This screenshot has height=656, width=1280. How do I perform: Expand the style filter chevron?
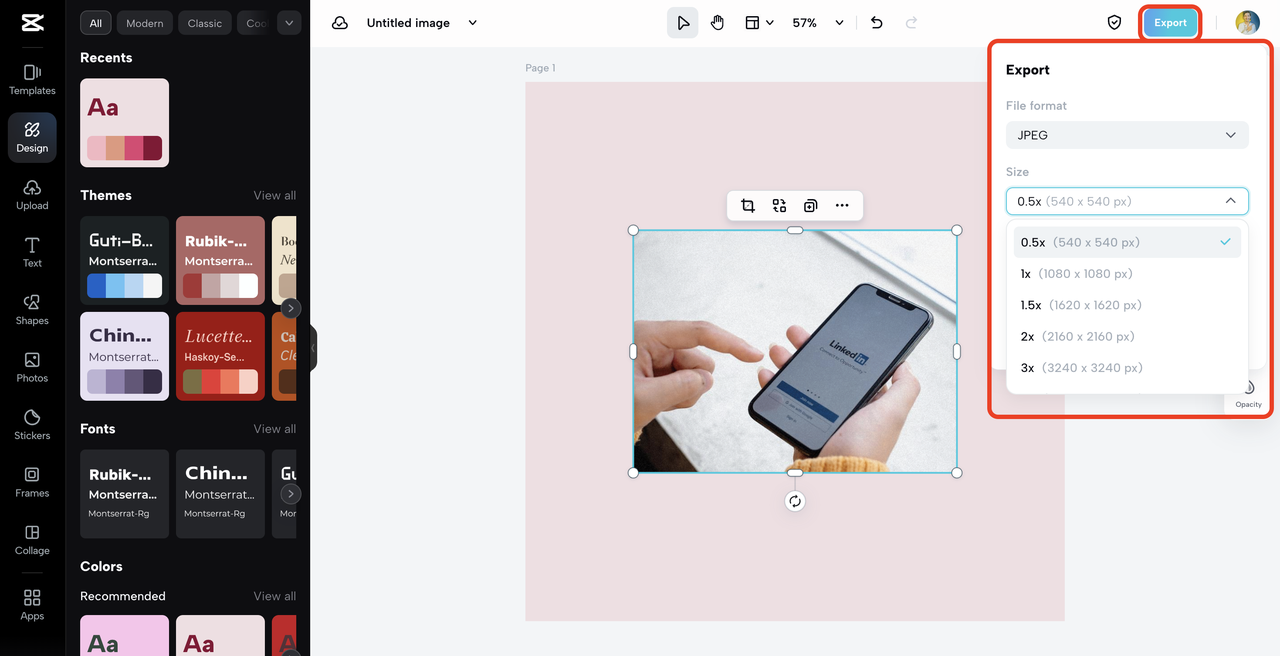(289, 23)
